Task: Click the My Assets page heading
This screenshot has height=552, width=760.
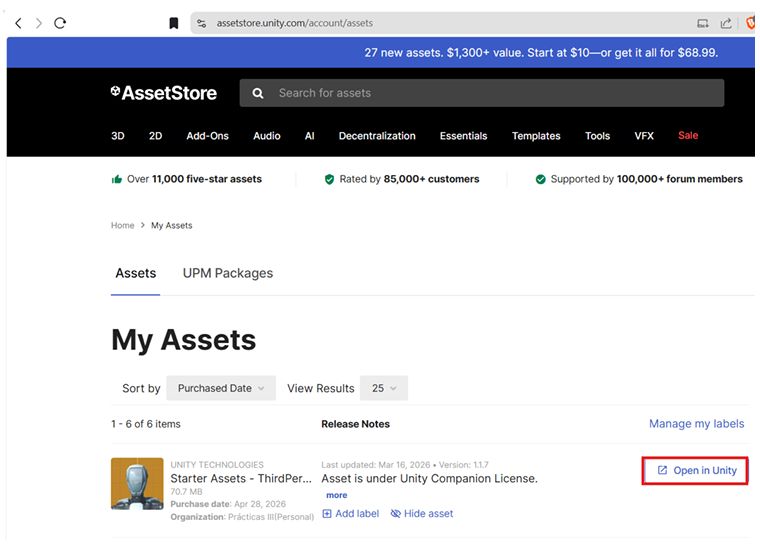Action: (184, 340)
